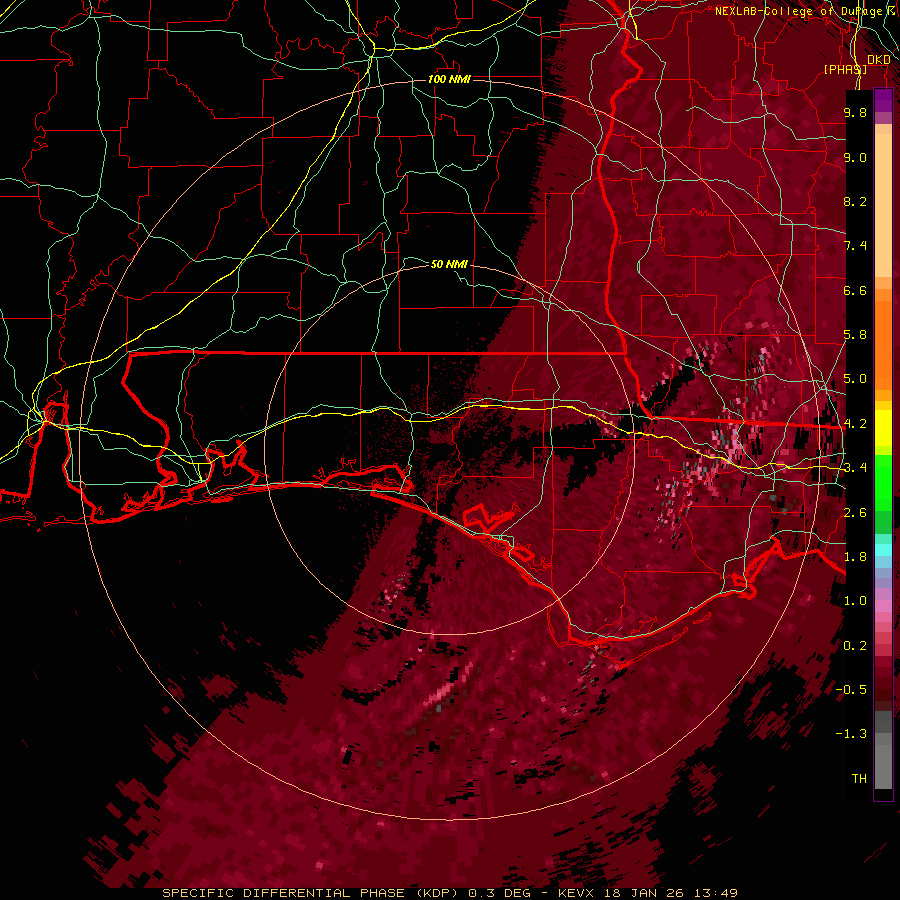Click the 3.4 value on the scale
Screen dimensions: 900x900
855,468
